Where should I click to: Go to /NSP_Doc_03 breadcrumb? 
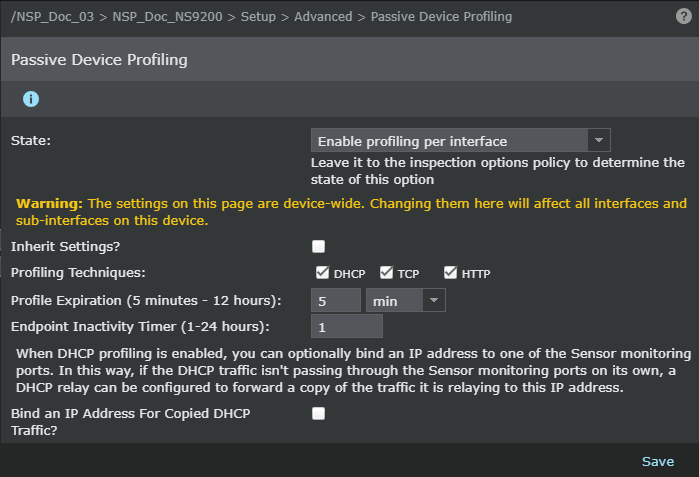pos(52,16)
